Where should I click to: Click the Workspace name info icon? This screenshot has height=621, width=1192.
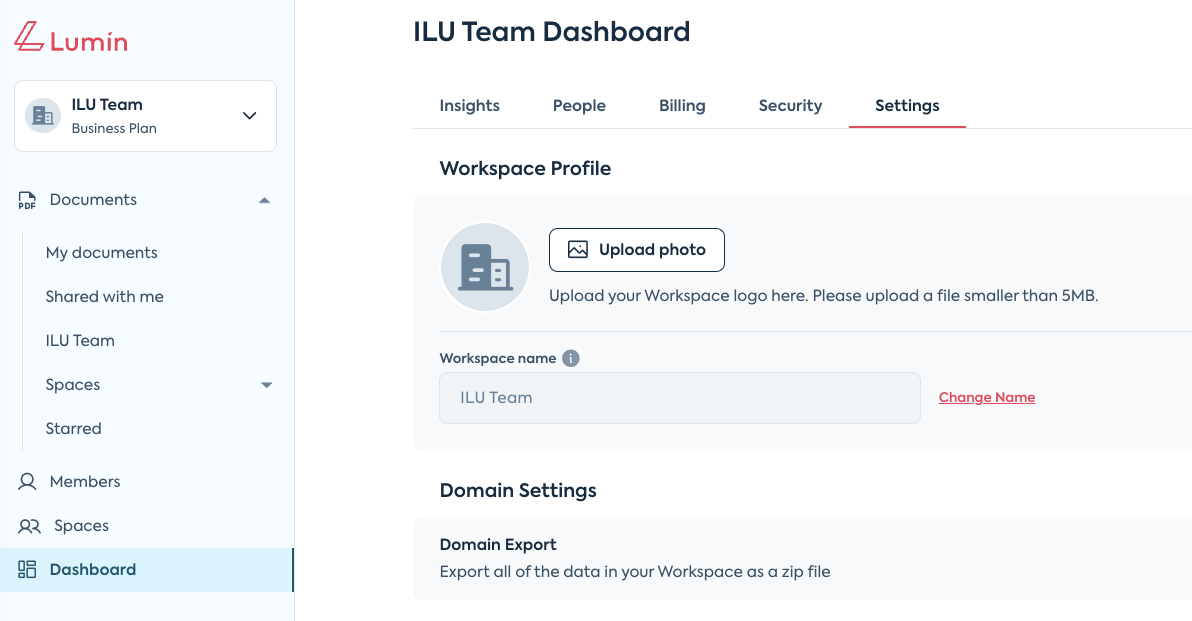coord(571,358)
